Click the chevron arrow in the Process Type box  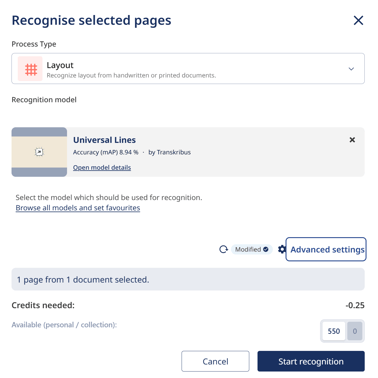coord(351,69)
